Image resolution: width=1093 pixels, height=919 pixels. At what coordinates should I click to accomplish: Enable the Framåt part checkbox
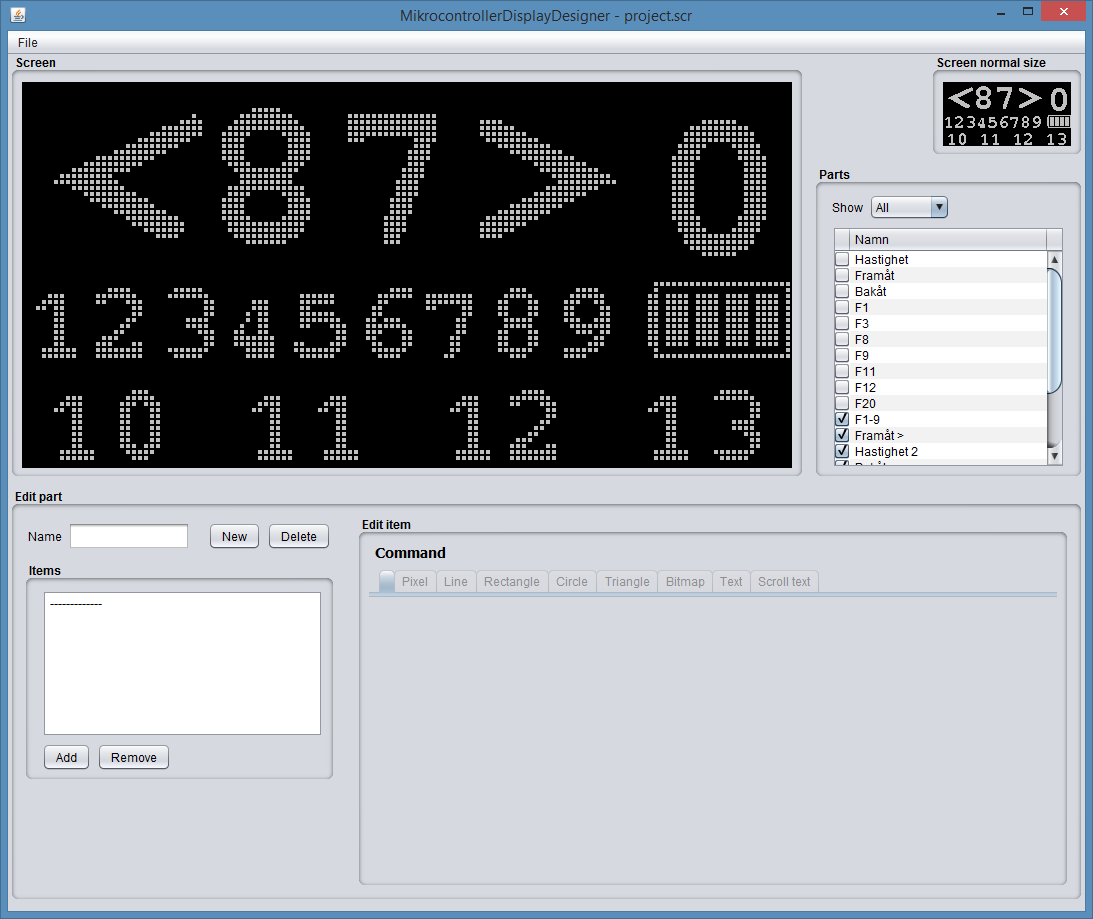pos(842,275)
